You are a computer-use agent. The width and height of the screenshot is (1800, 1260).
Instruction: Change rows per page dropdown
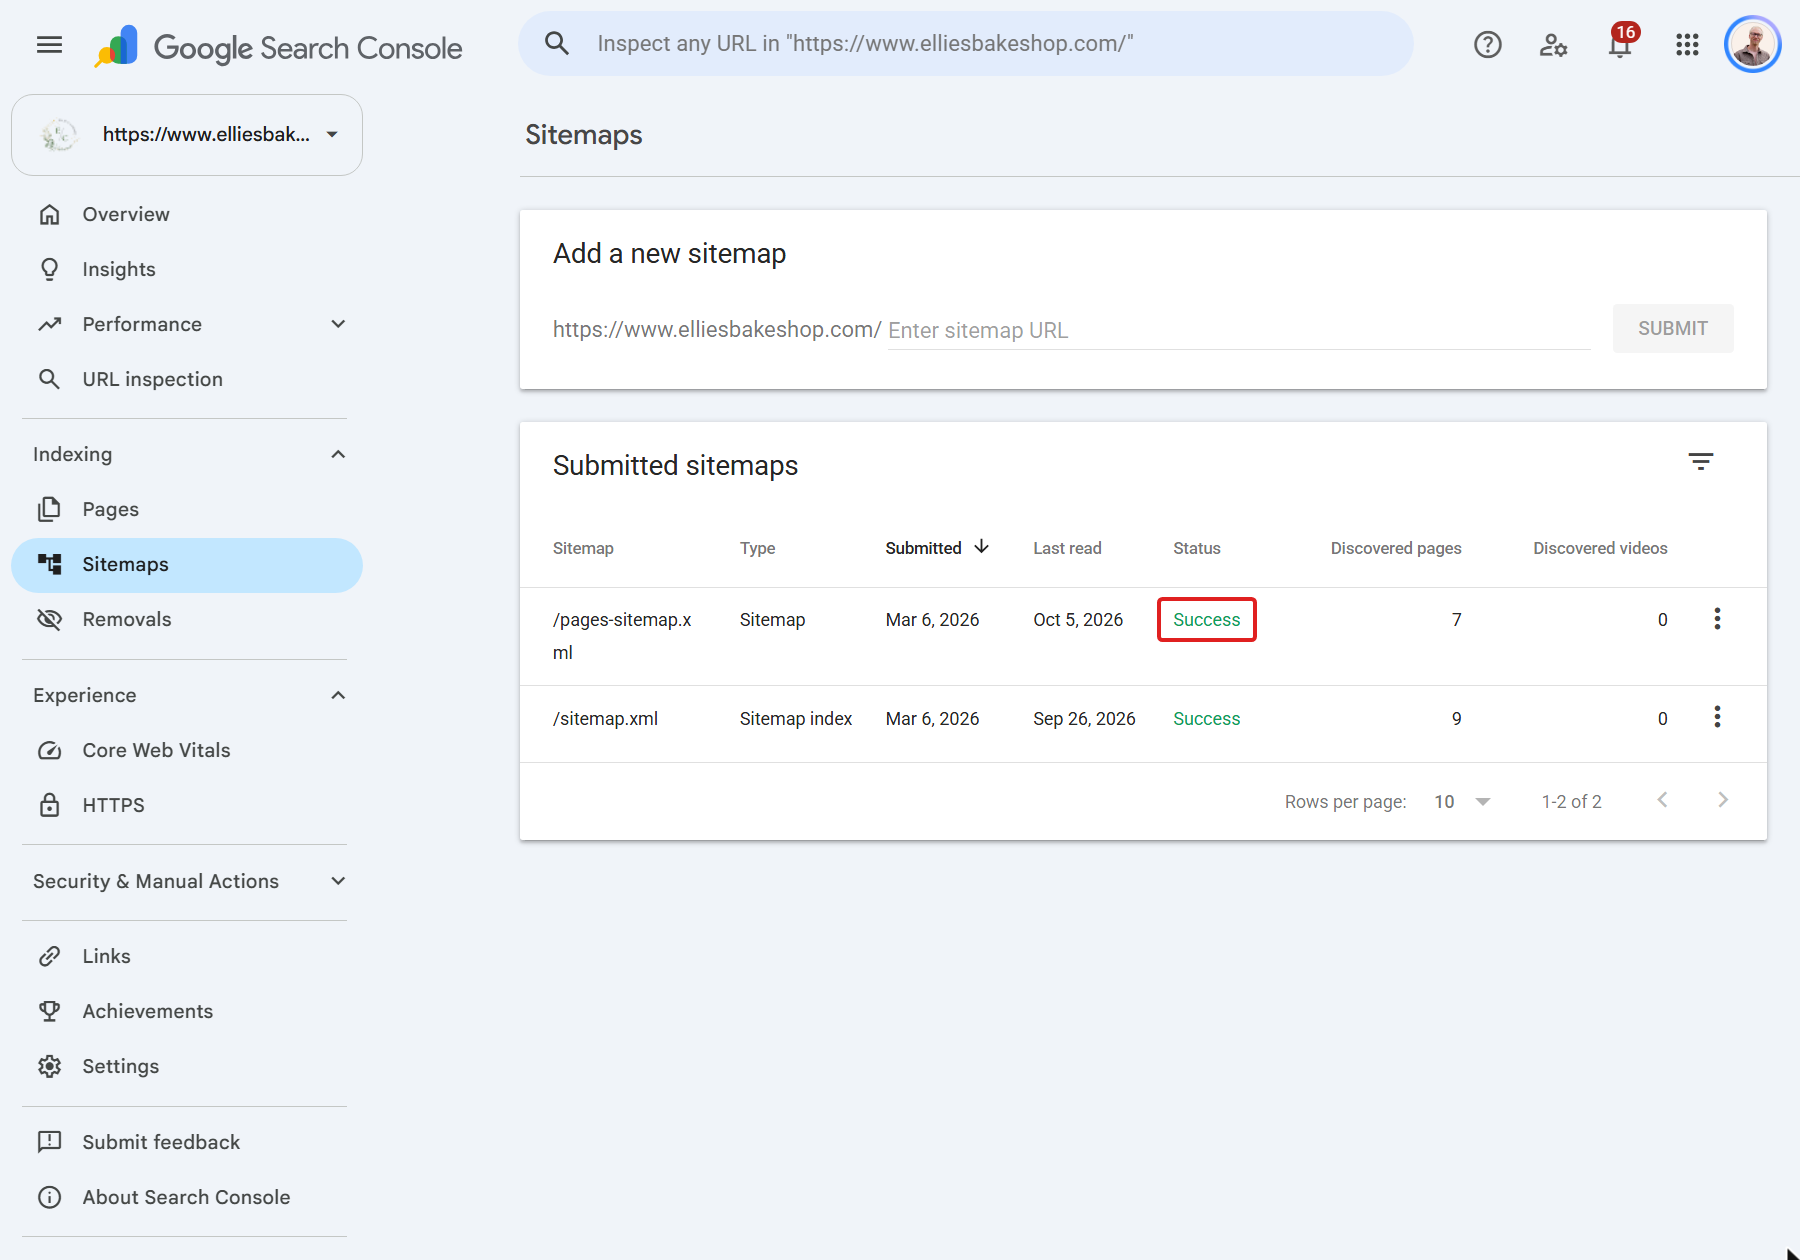(1462, 802)
